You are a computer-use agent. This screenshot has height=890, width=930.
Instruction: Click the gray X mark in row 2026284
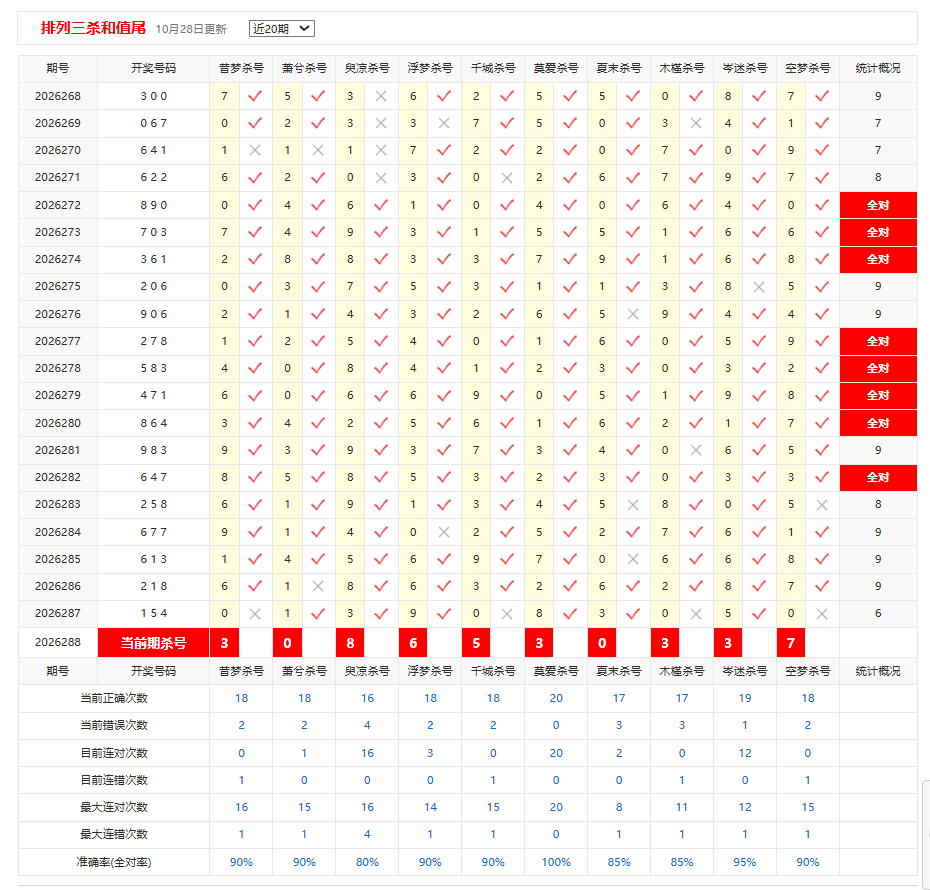tap(444, 532)
